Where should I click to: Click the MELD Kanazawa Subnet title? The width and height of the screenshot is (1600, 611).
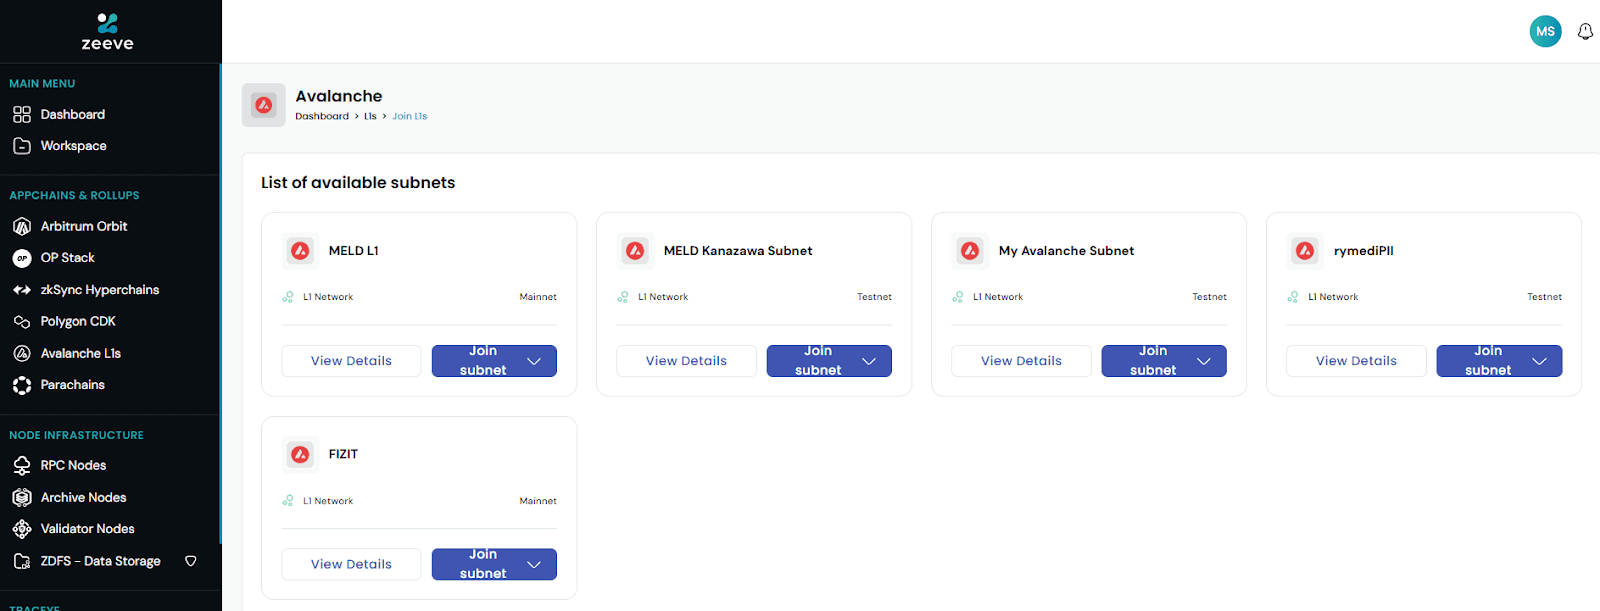[x=738, y=251]
